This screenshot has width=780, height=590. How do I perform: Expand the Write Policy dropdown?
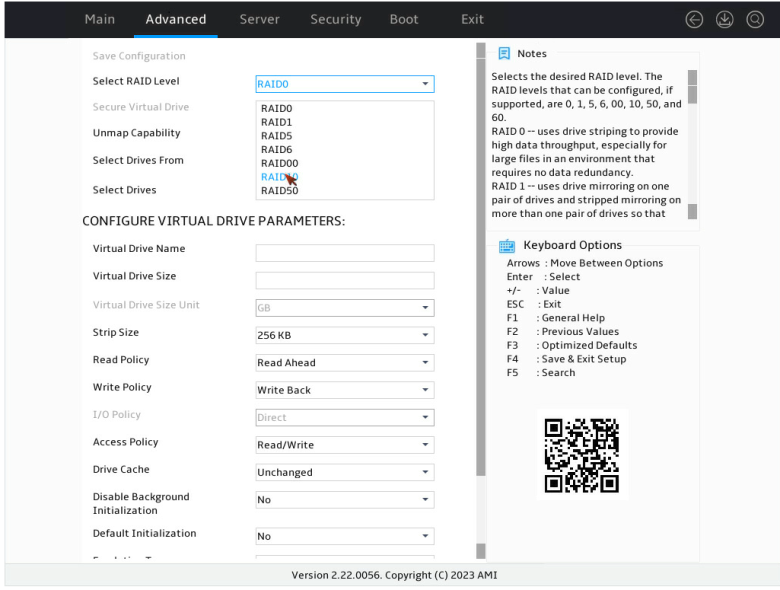pyautogui.click(x=345, y=390)
